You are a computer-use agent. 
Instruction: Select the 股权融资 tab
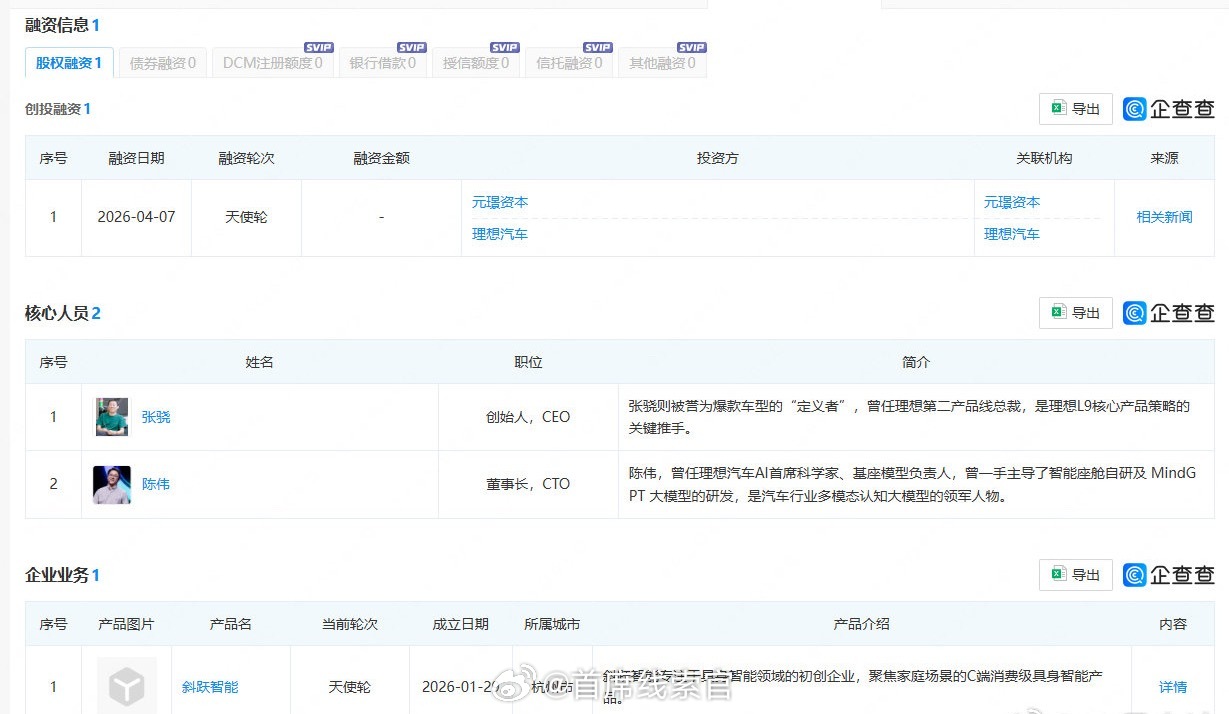pos(69,63)
